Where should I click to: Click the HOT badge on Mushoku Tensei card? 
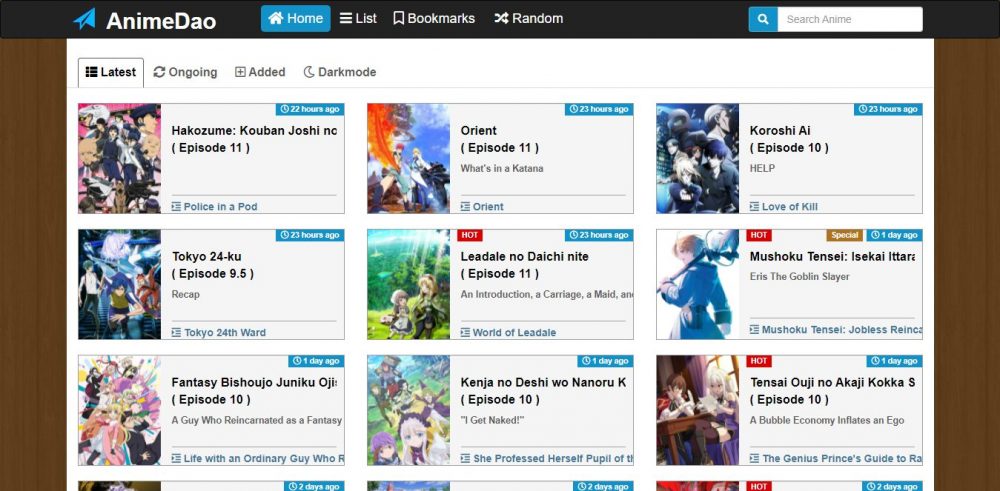pyautogui.click(x=759, y=235)
